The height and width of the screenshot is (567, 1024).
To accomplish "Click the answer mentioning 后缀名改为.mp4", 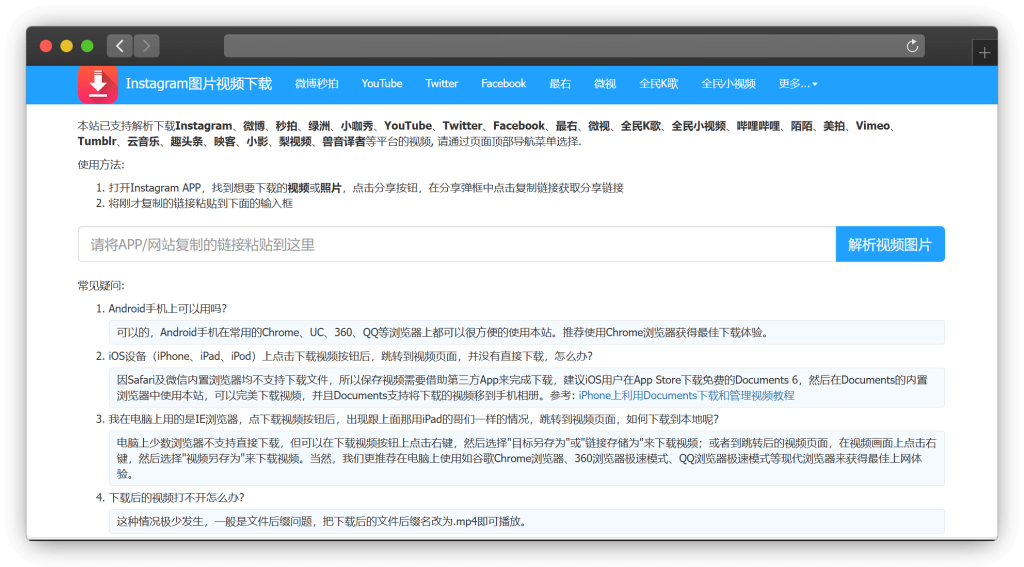I will [526, 521].
